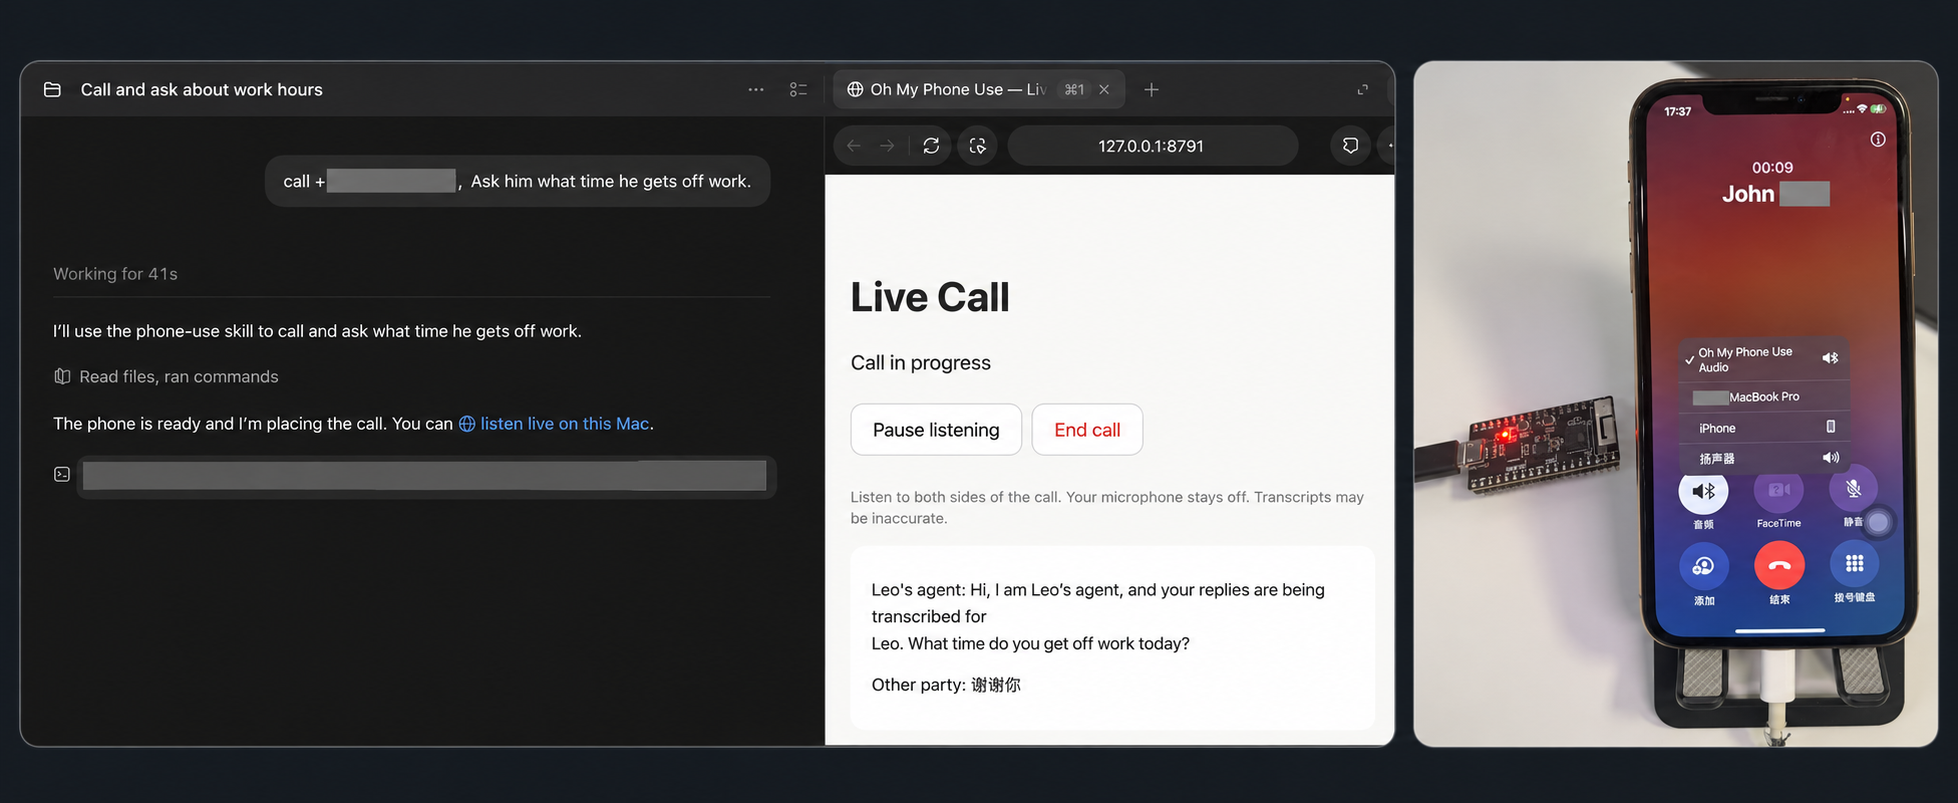Click the Working for 41s status

pos(115,274)
